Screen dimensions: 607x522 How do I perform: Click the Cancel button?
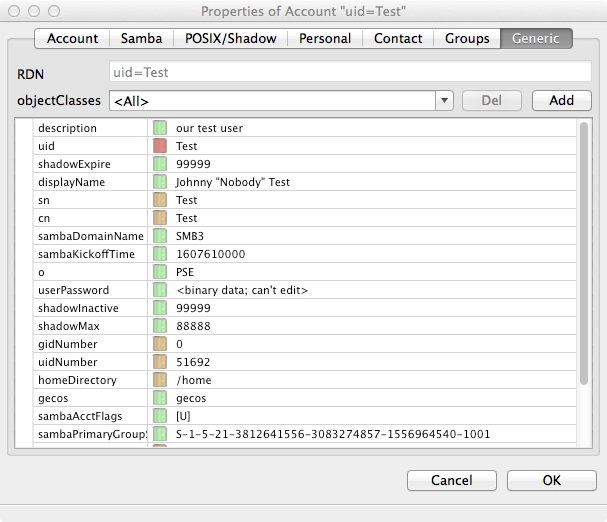click(x=452, y=481)
